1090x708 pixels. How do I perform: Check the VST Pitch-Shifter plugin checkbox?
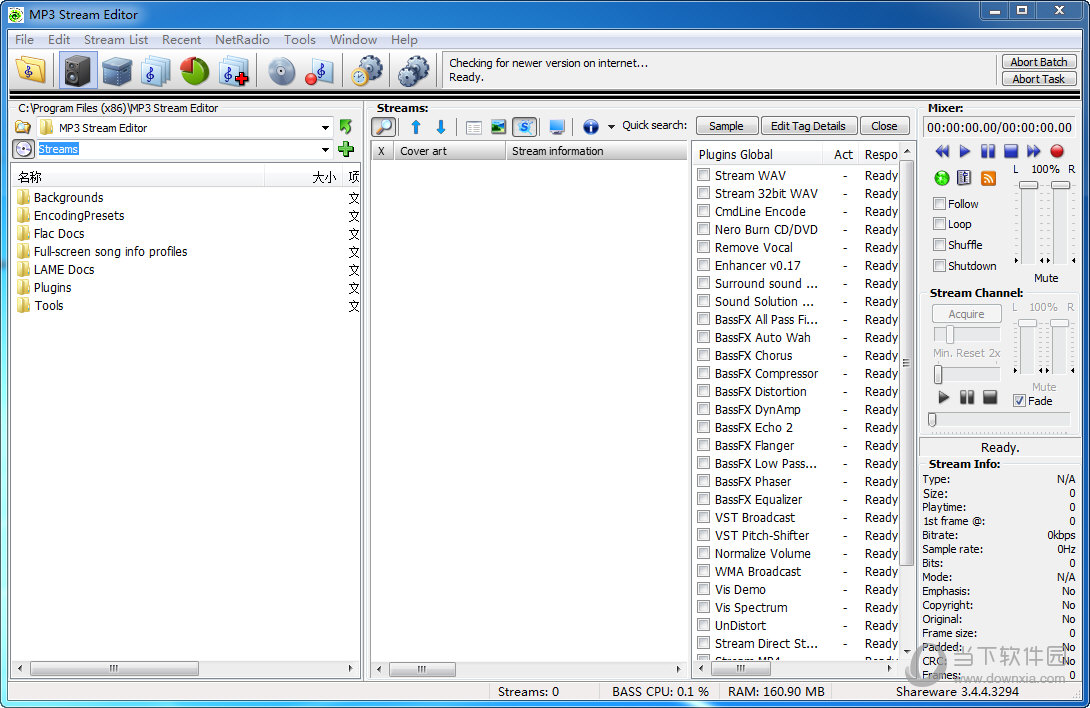pos(703,535)
